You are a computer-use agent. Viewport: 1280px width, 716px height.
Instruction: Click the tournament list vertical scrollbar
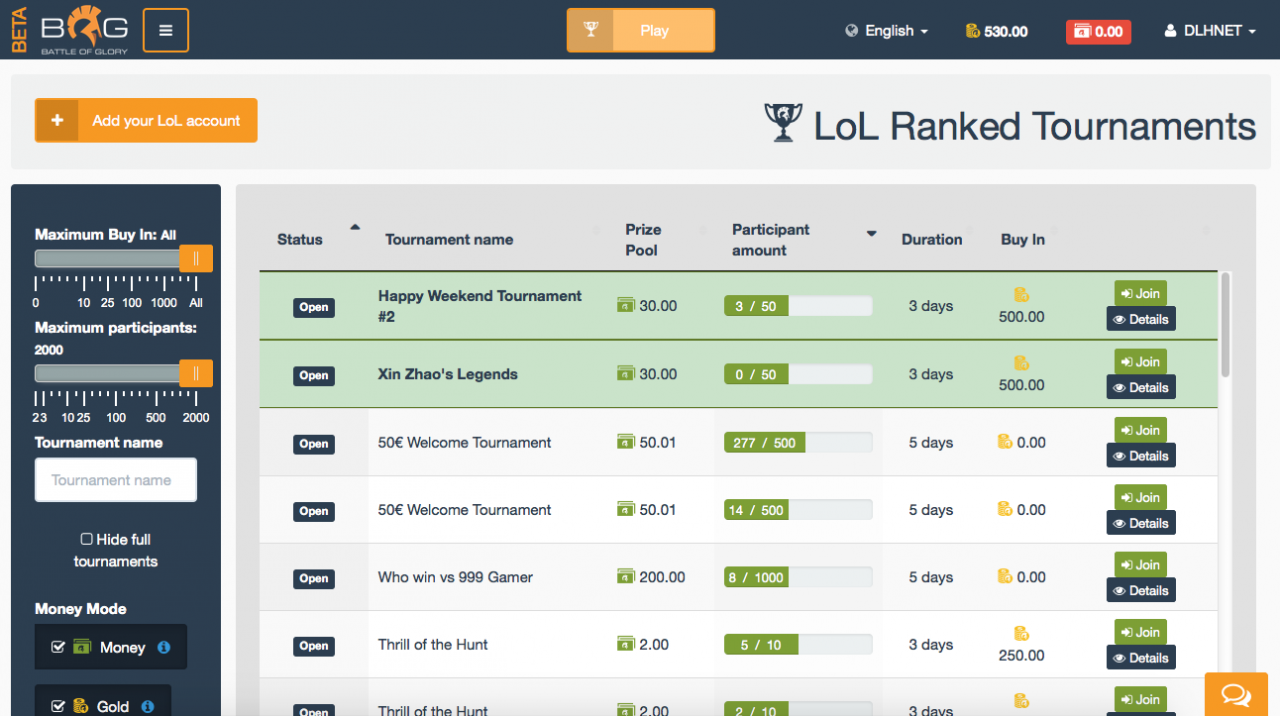1225,325
